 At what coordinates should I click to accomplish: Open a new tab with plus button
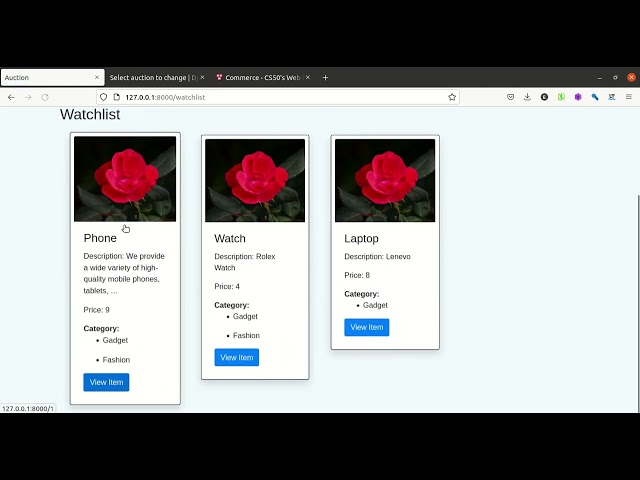(x=325, y=78)
